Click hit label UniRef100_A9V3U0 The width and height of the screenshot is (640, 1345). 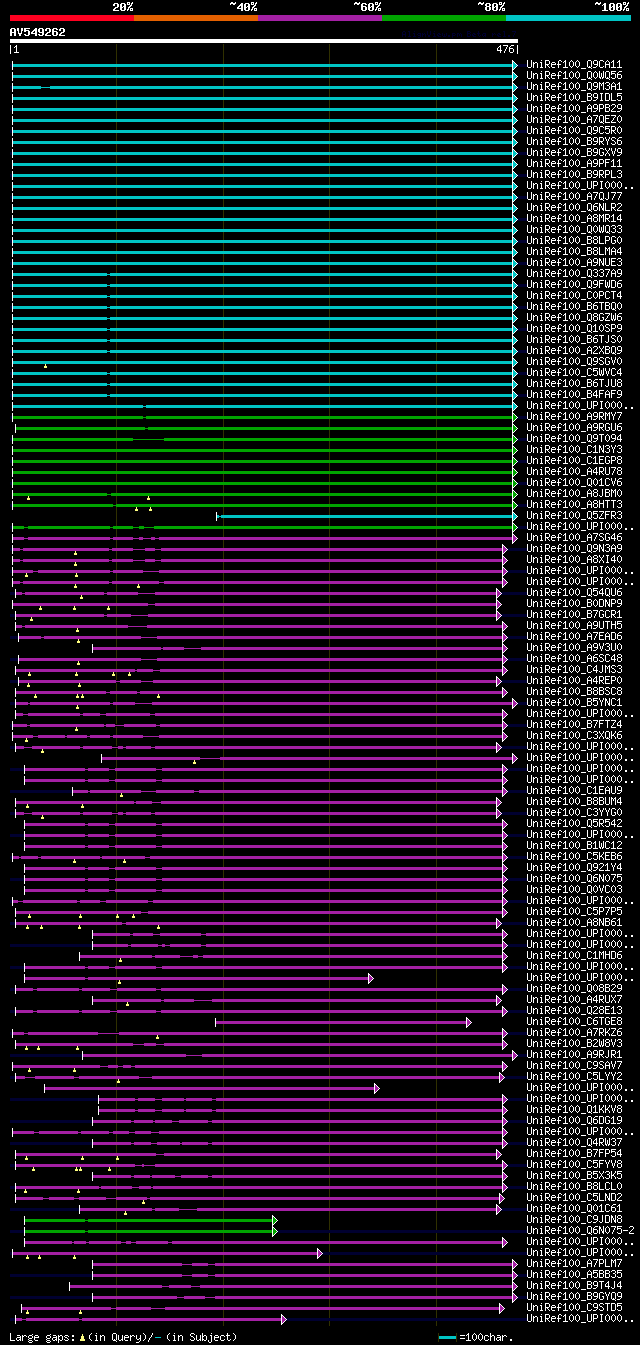(x=574, y=648)
